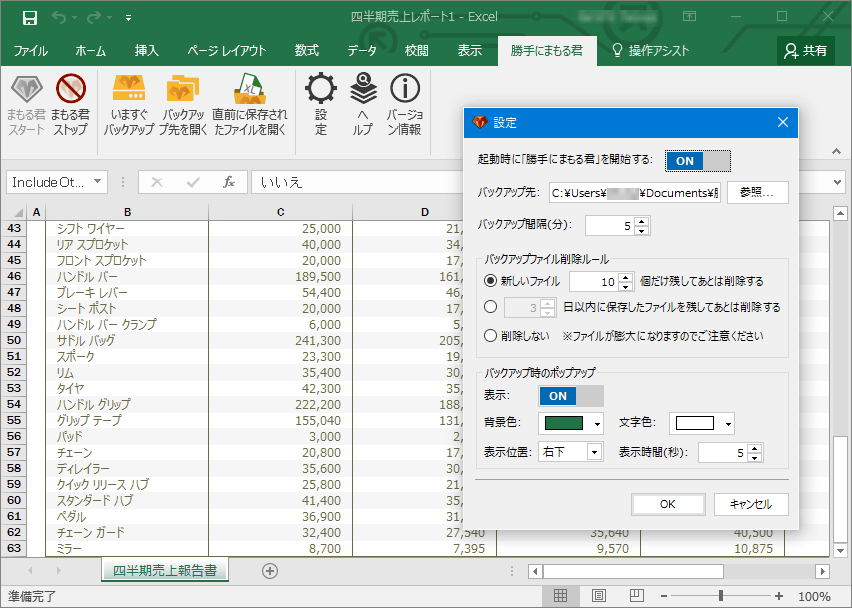Select the 削除しない radio button
The image size is (852, 608).
(490, 336)
